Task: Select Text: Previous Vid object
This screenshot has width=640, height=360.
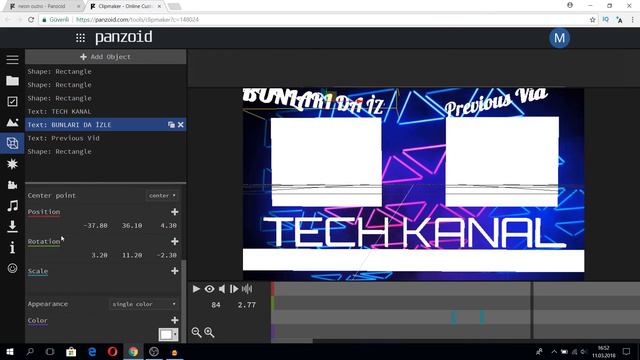Action: click(105, 138)
